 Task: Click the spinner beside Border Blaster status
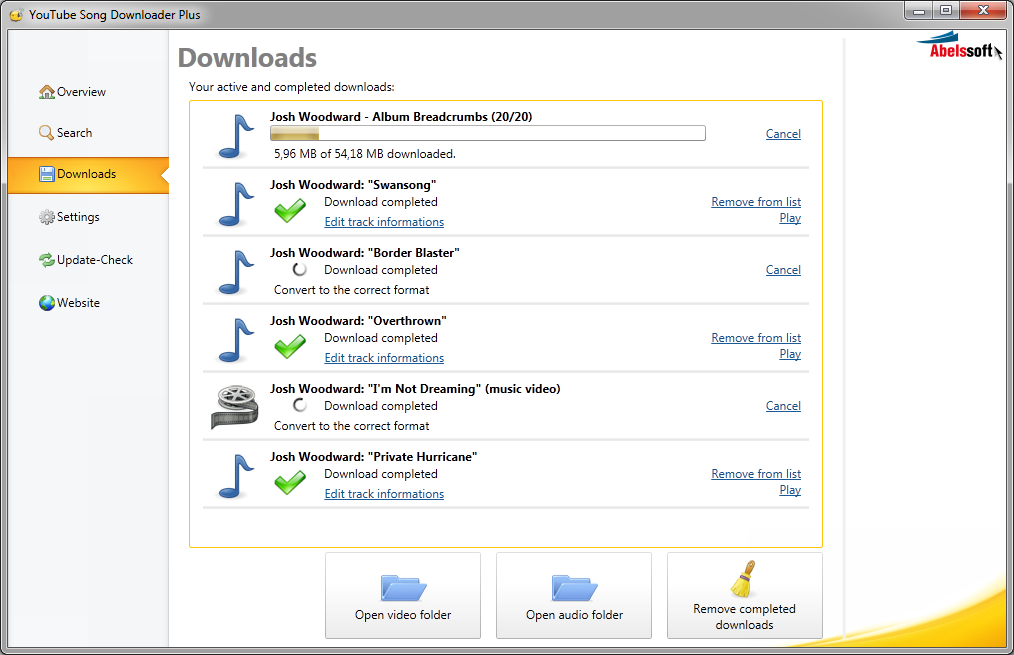(x=299, y=270)
